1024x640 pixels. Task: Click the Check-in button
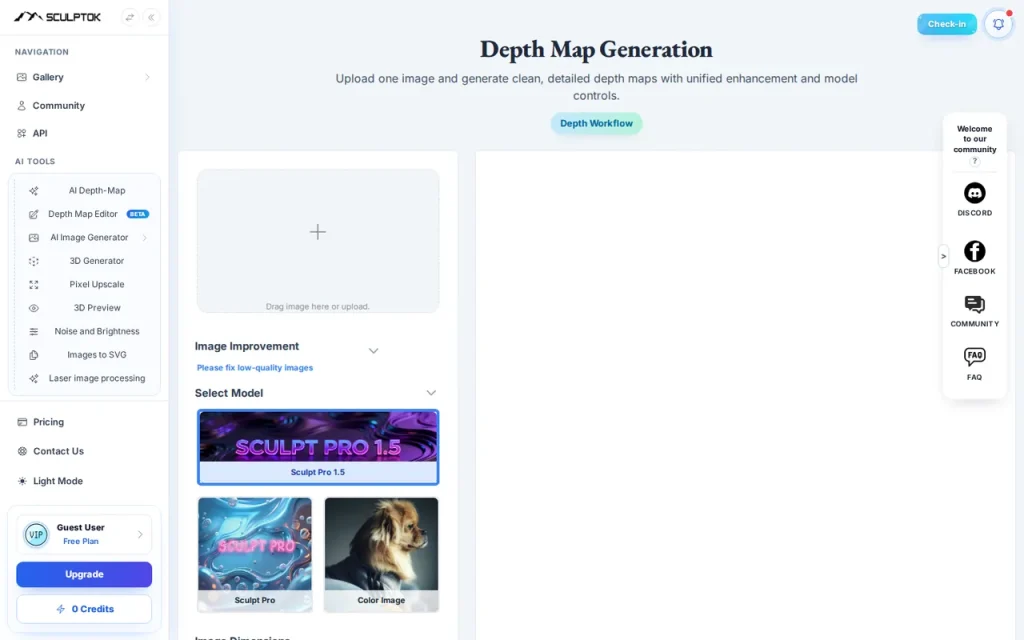point(947,24)
